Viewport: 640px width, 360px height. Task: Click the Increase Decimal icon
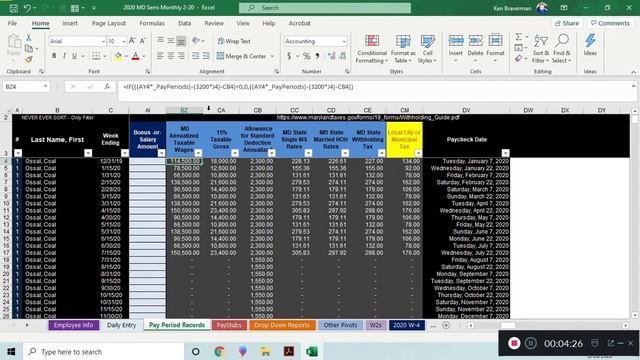(x=331, y=56)
